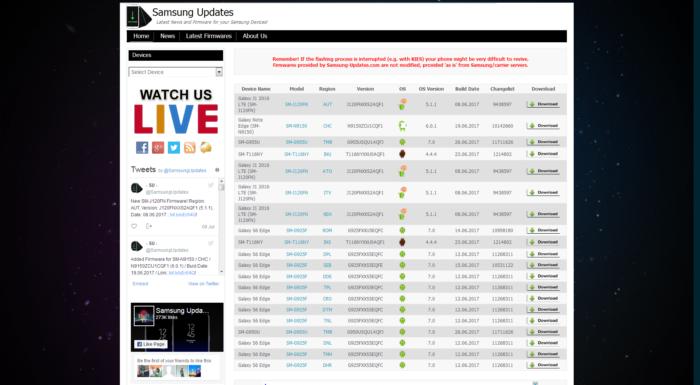Image resolution: width=700 pixels, height=385 pixels.
Task: Open the Twitter social icon
Action: (174, 147)
